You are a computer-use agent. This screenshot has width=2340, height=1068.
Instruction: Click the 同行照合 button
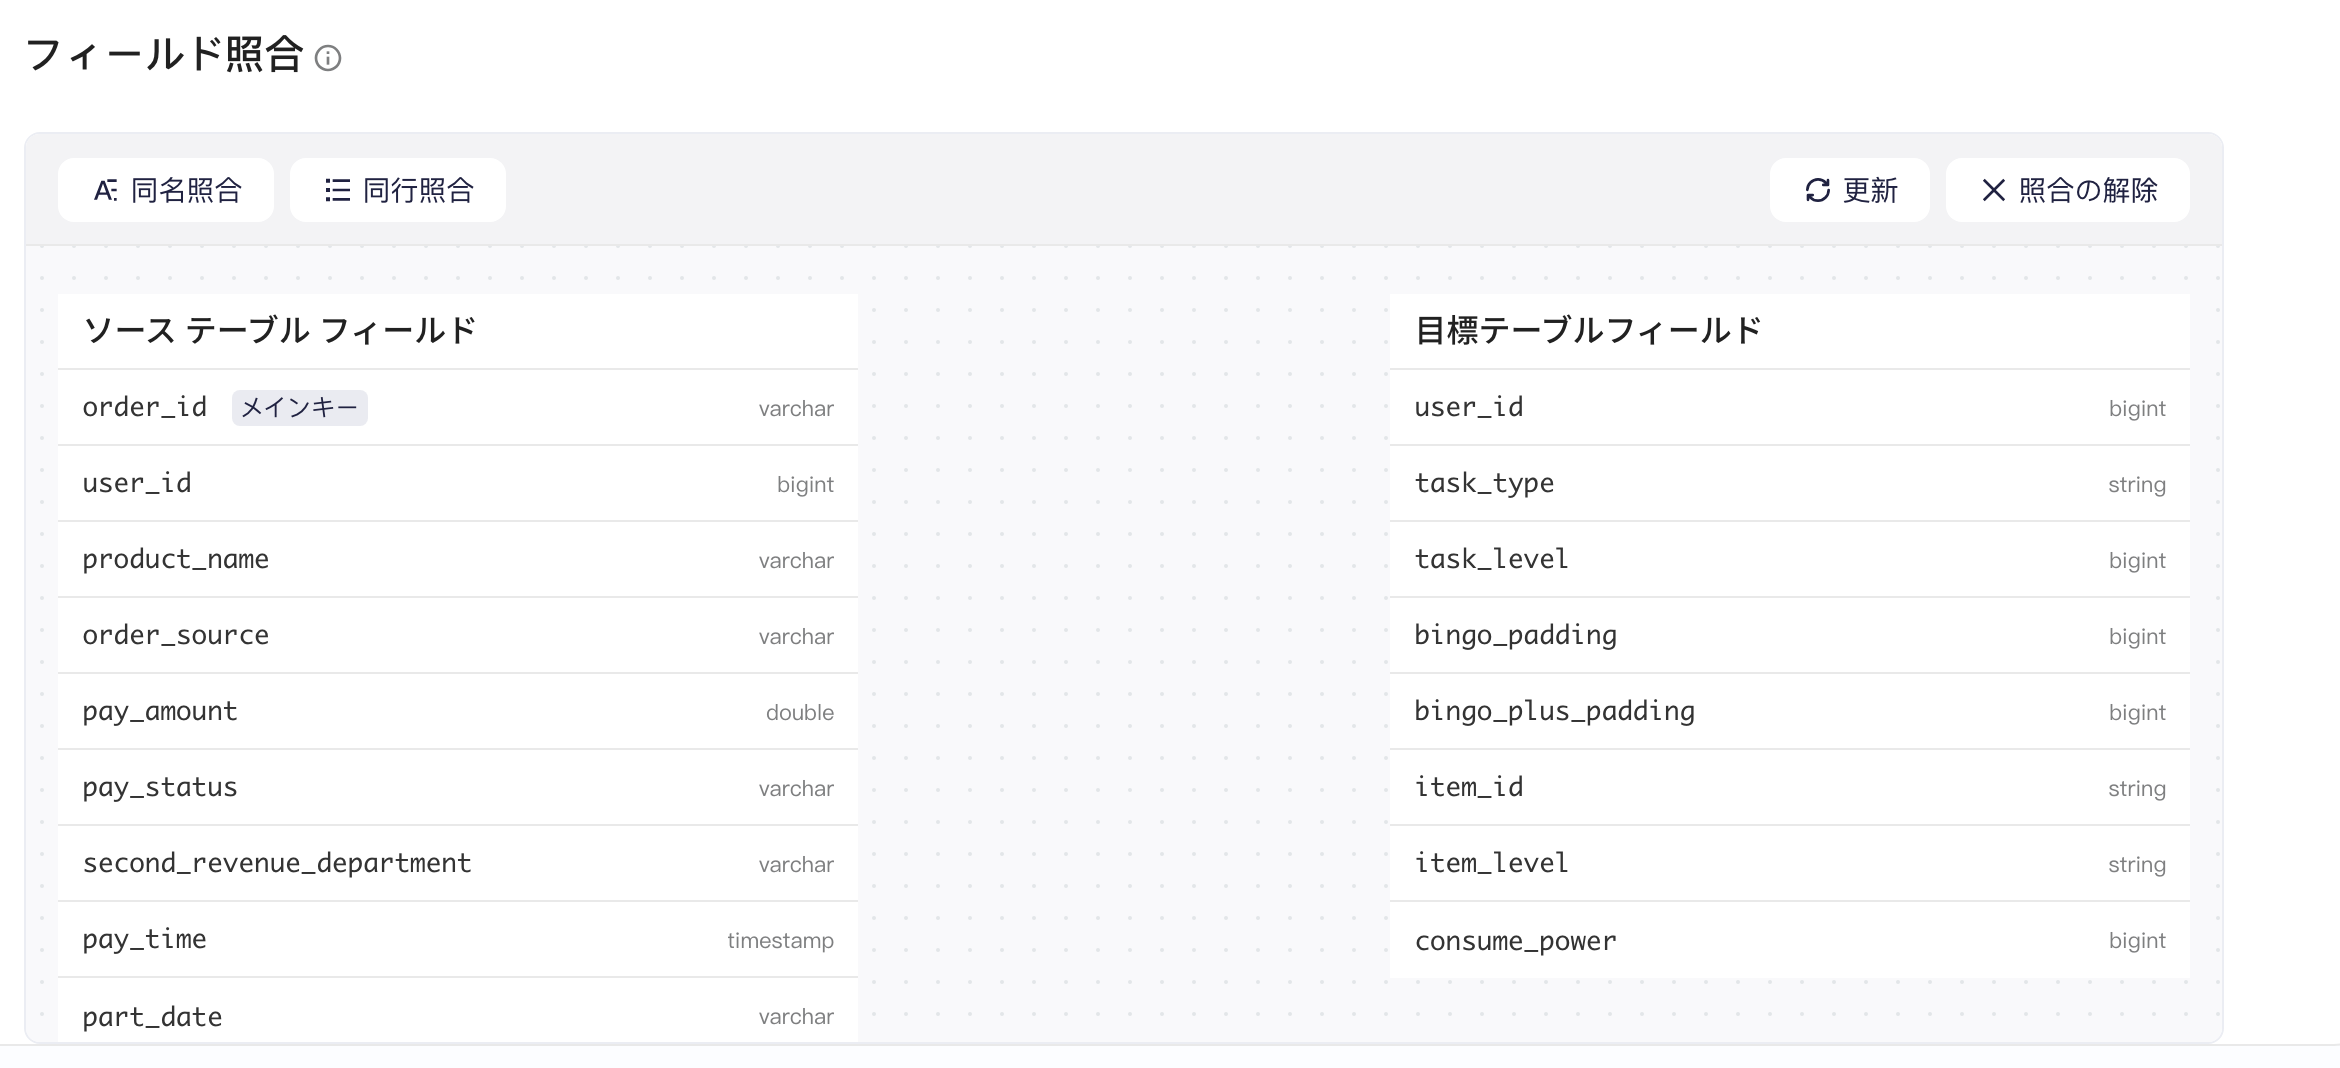[x=398, y=190]
